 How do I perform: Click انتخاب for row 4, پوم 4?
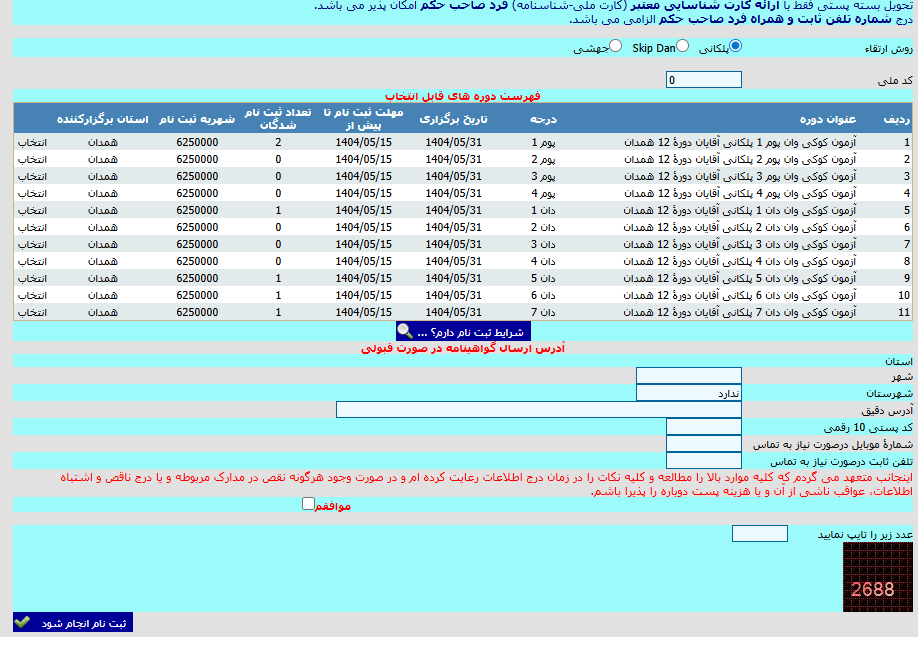(x=32, y=193)
